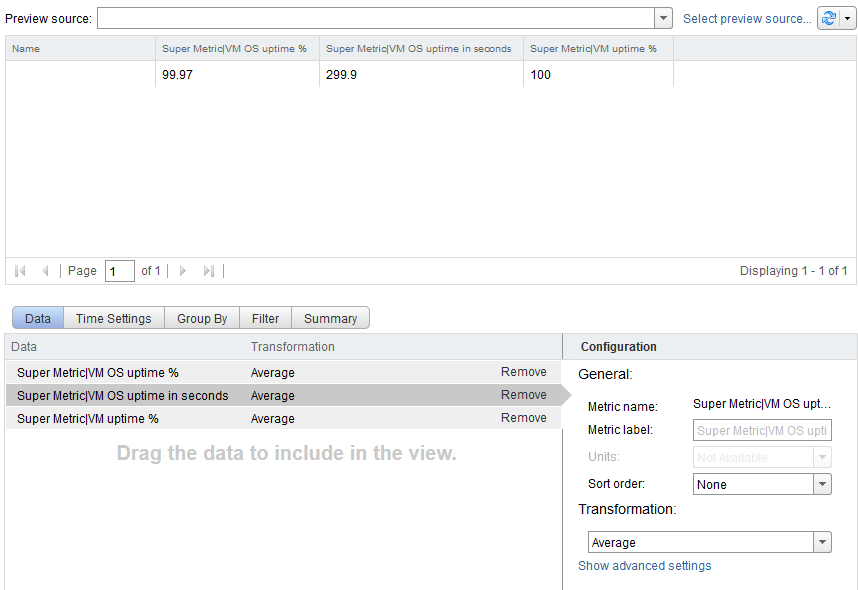
Task: Select the Filter tab
Action: click(x=265, y=318)
